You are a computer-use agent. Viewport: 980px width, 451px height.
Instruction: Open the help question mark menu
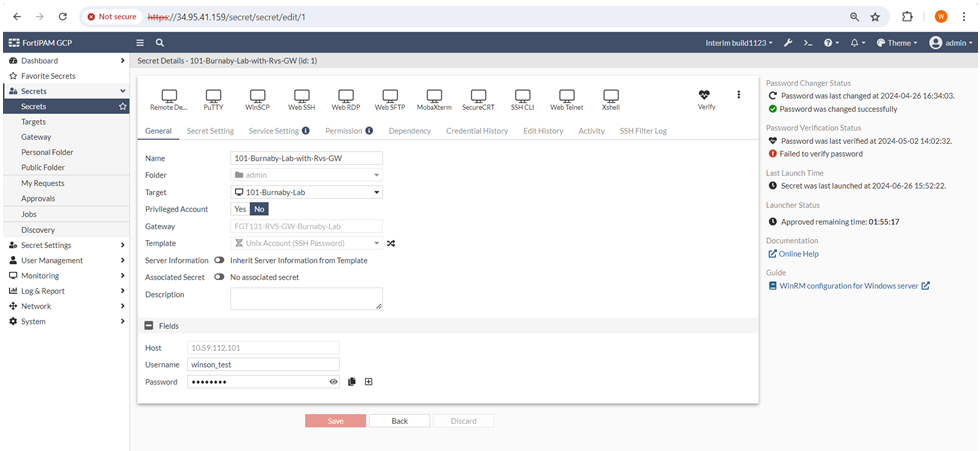(x=831, y=43)
